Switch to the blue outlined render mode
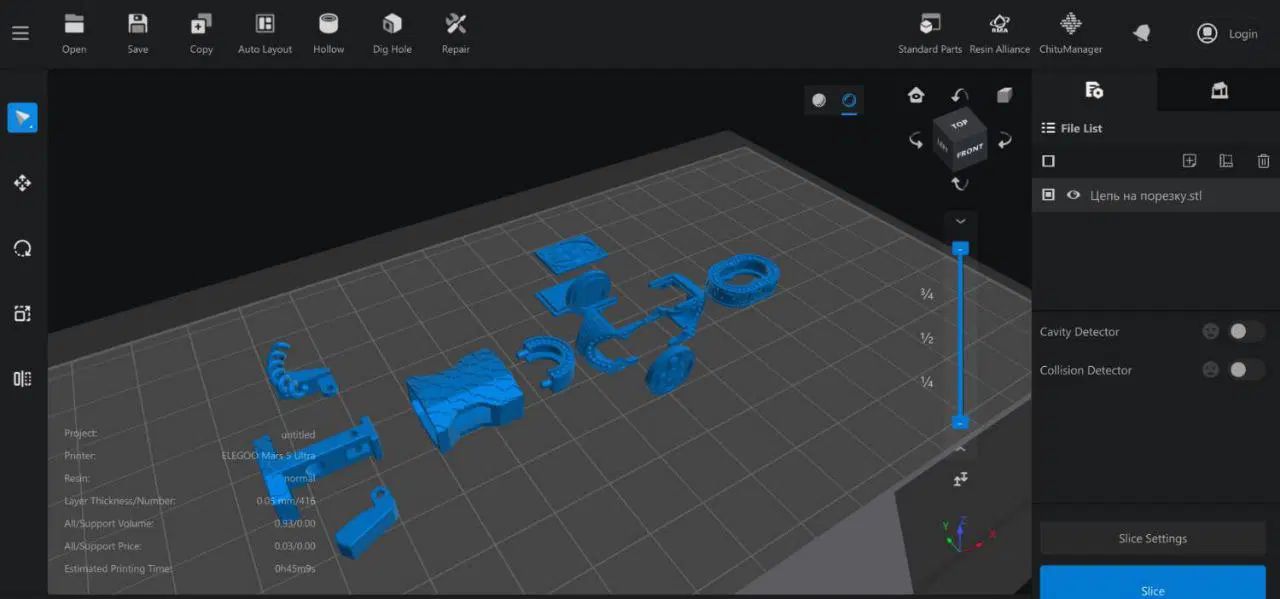The height and width of the screenshot is (599, 1280). 849,100
